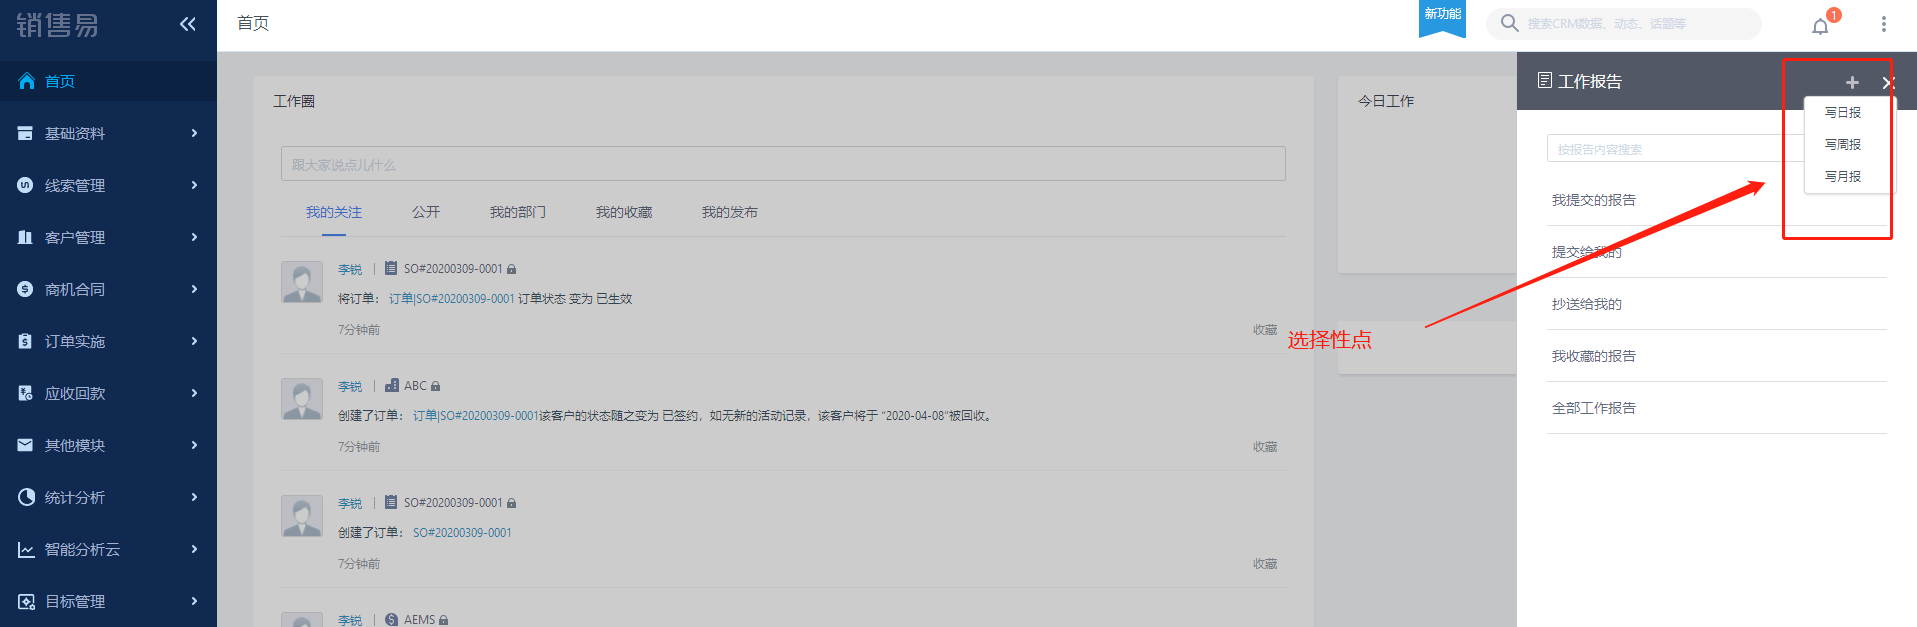
Task: Open the three-dot more options menu
Action: coord(1883,24)
